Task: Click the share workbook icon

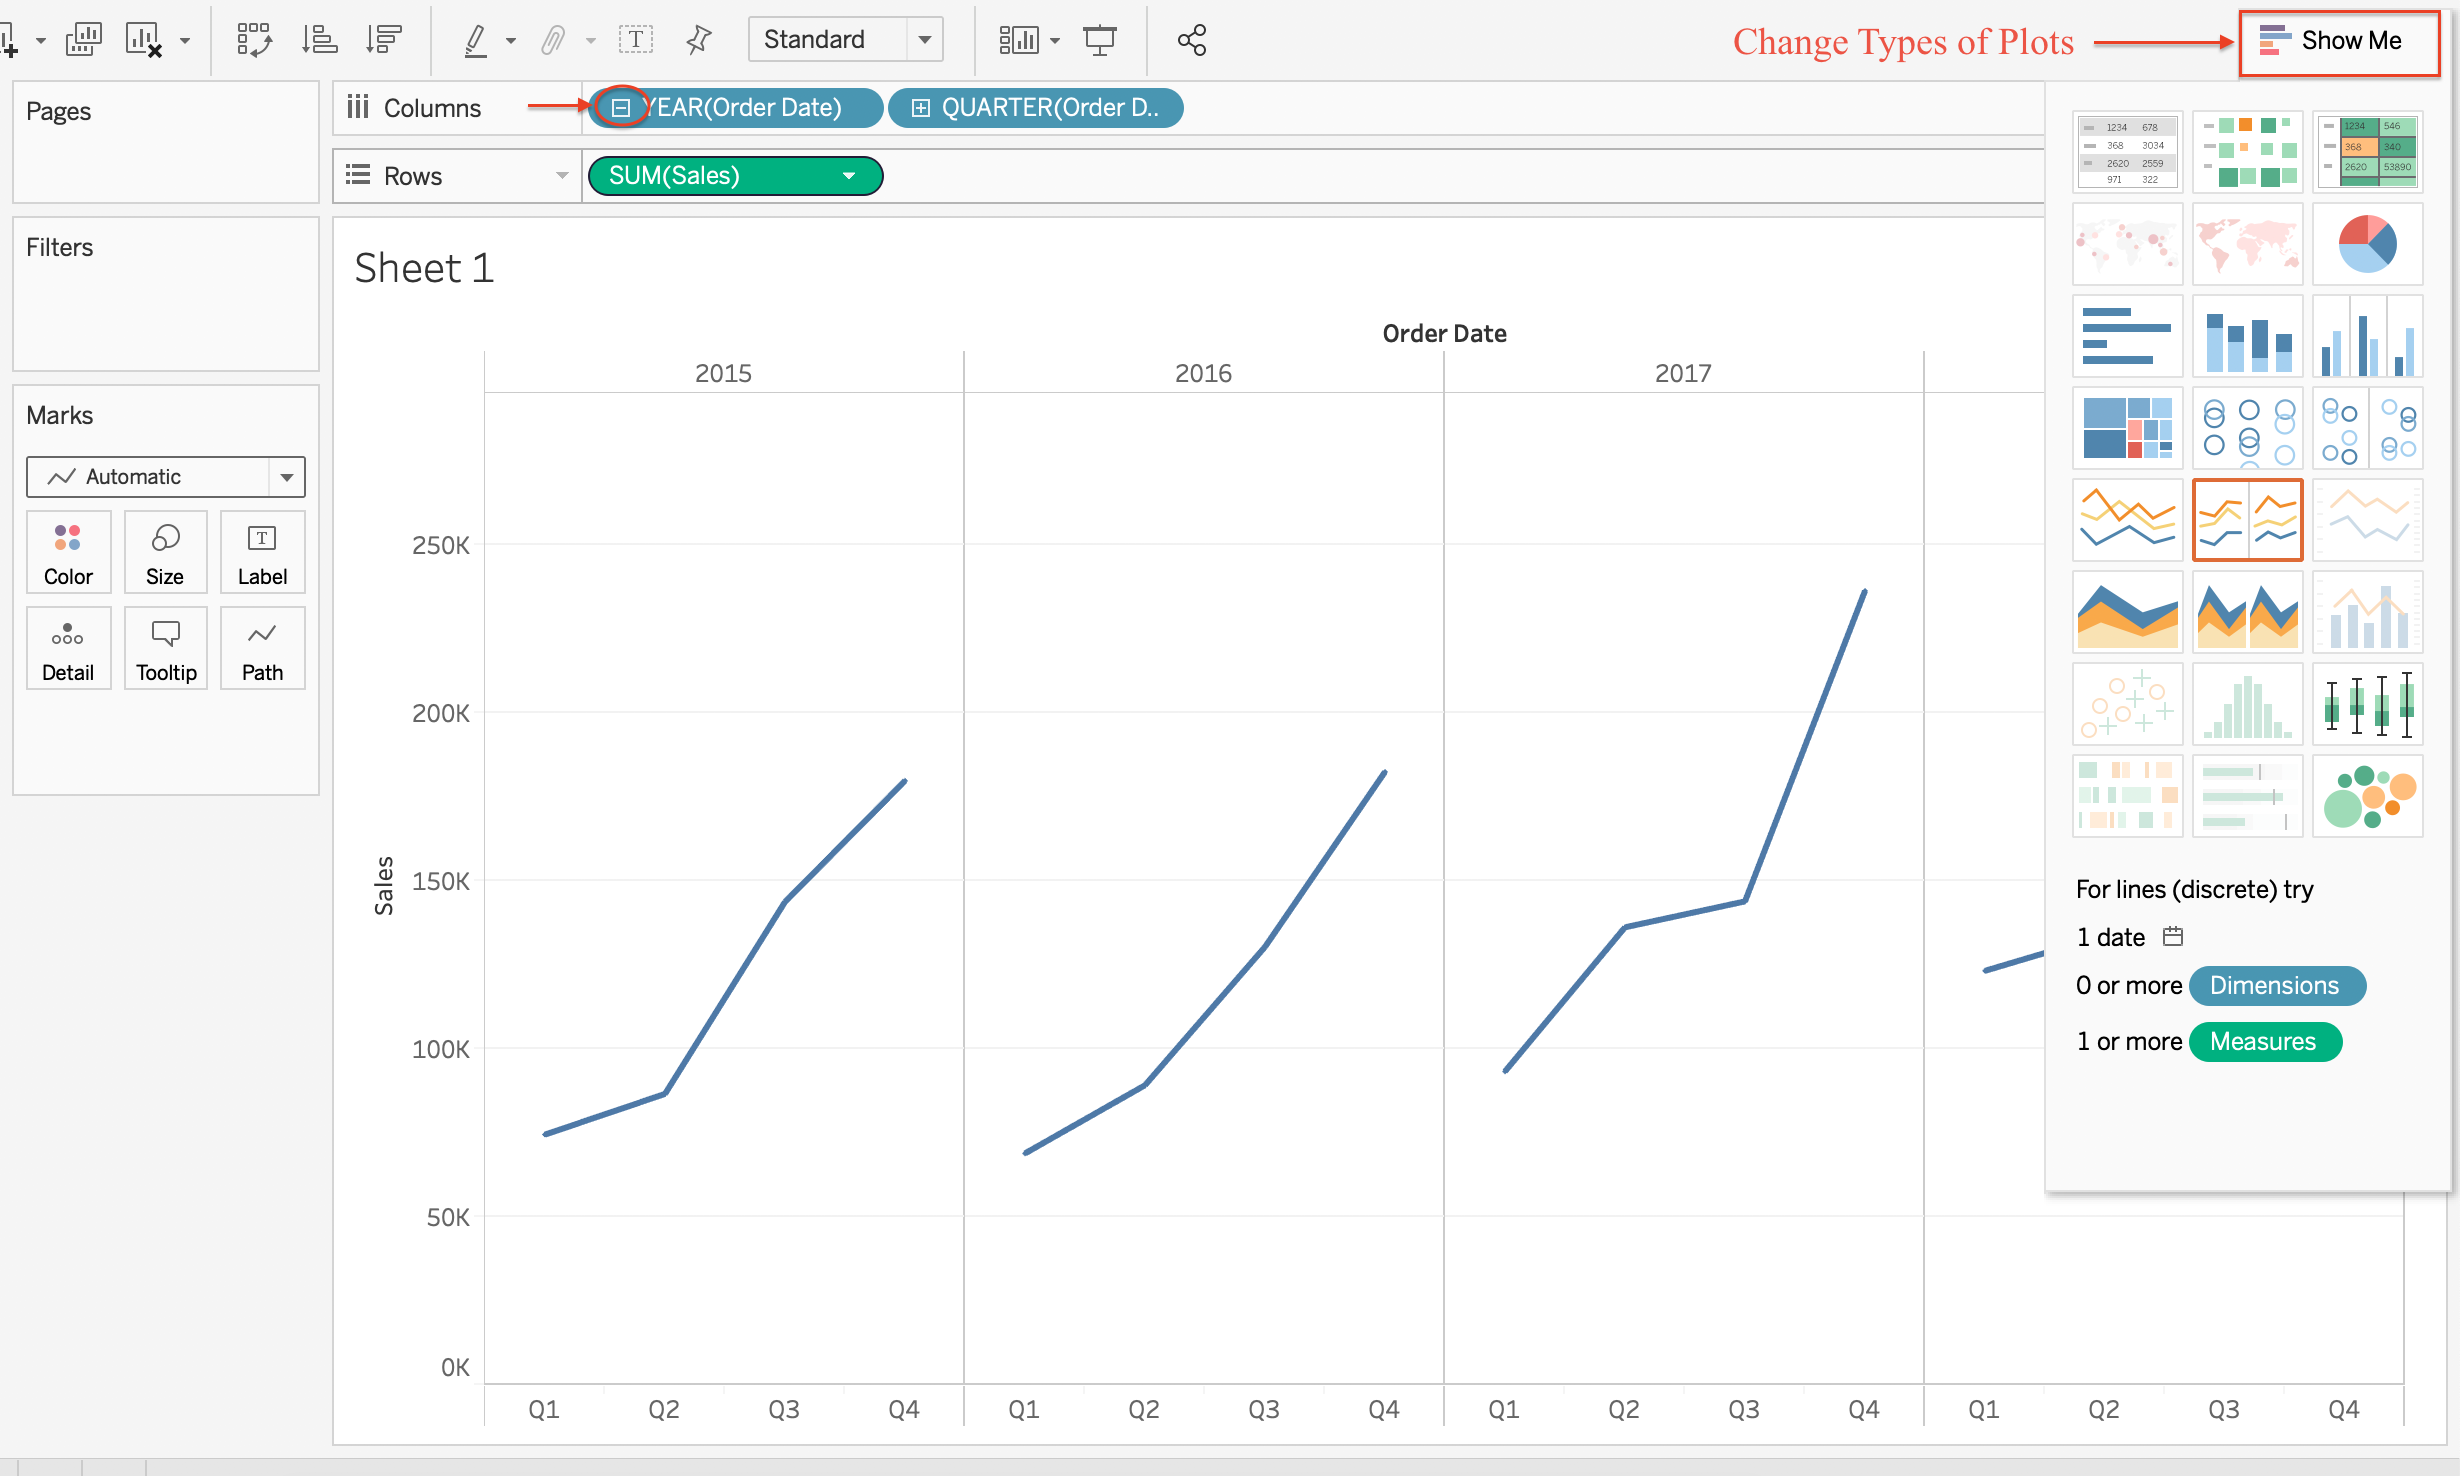Action: 1192,40
